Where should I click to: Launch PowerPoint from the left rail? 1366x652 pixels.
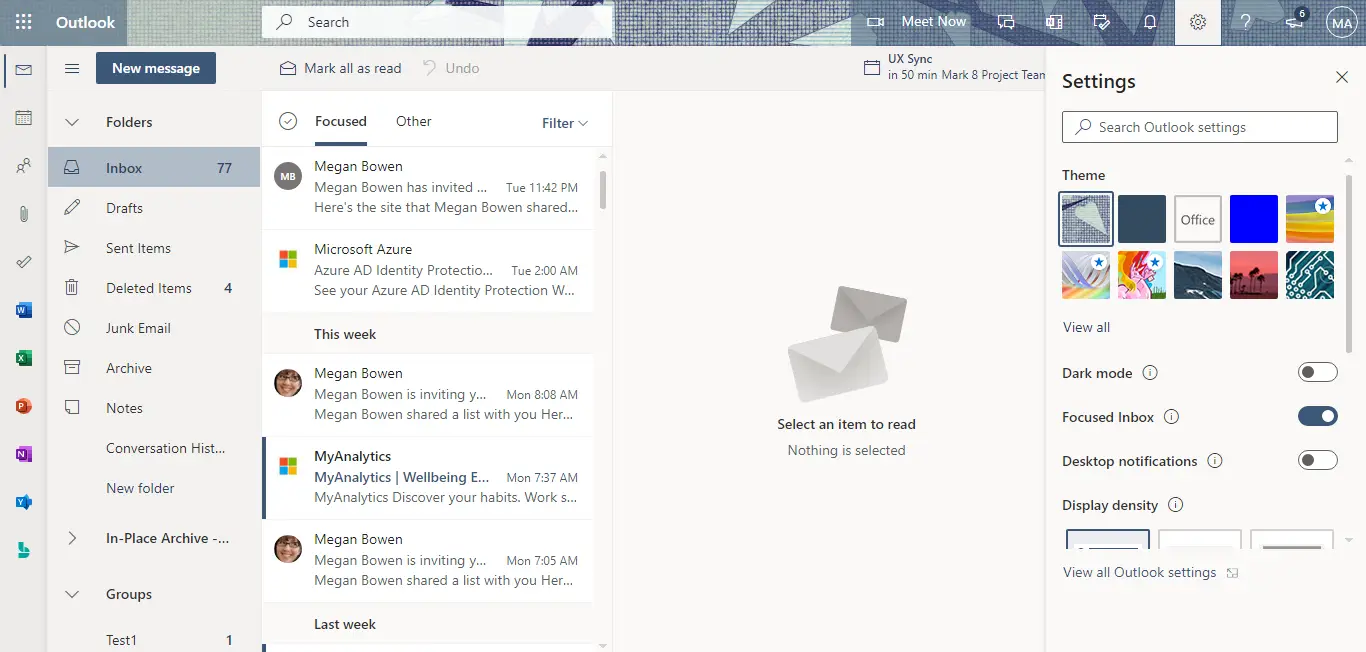23,406
